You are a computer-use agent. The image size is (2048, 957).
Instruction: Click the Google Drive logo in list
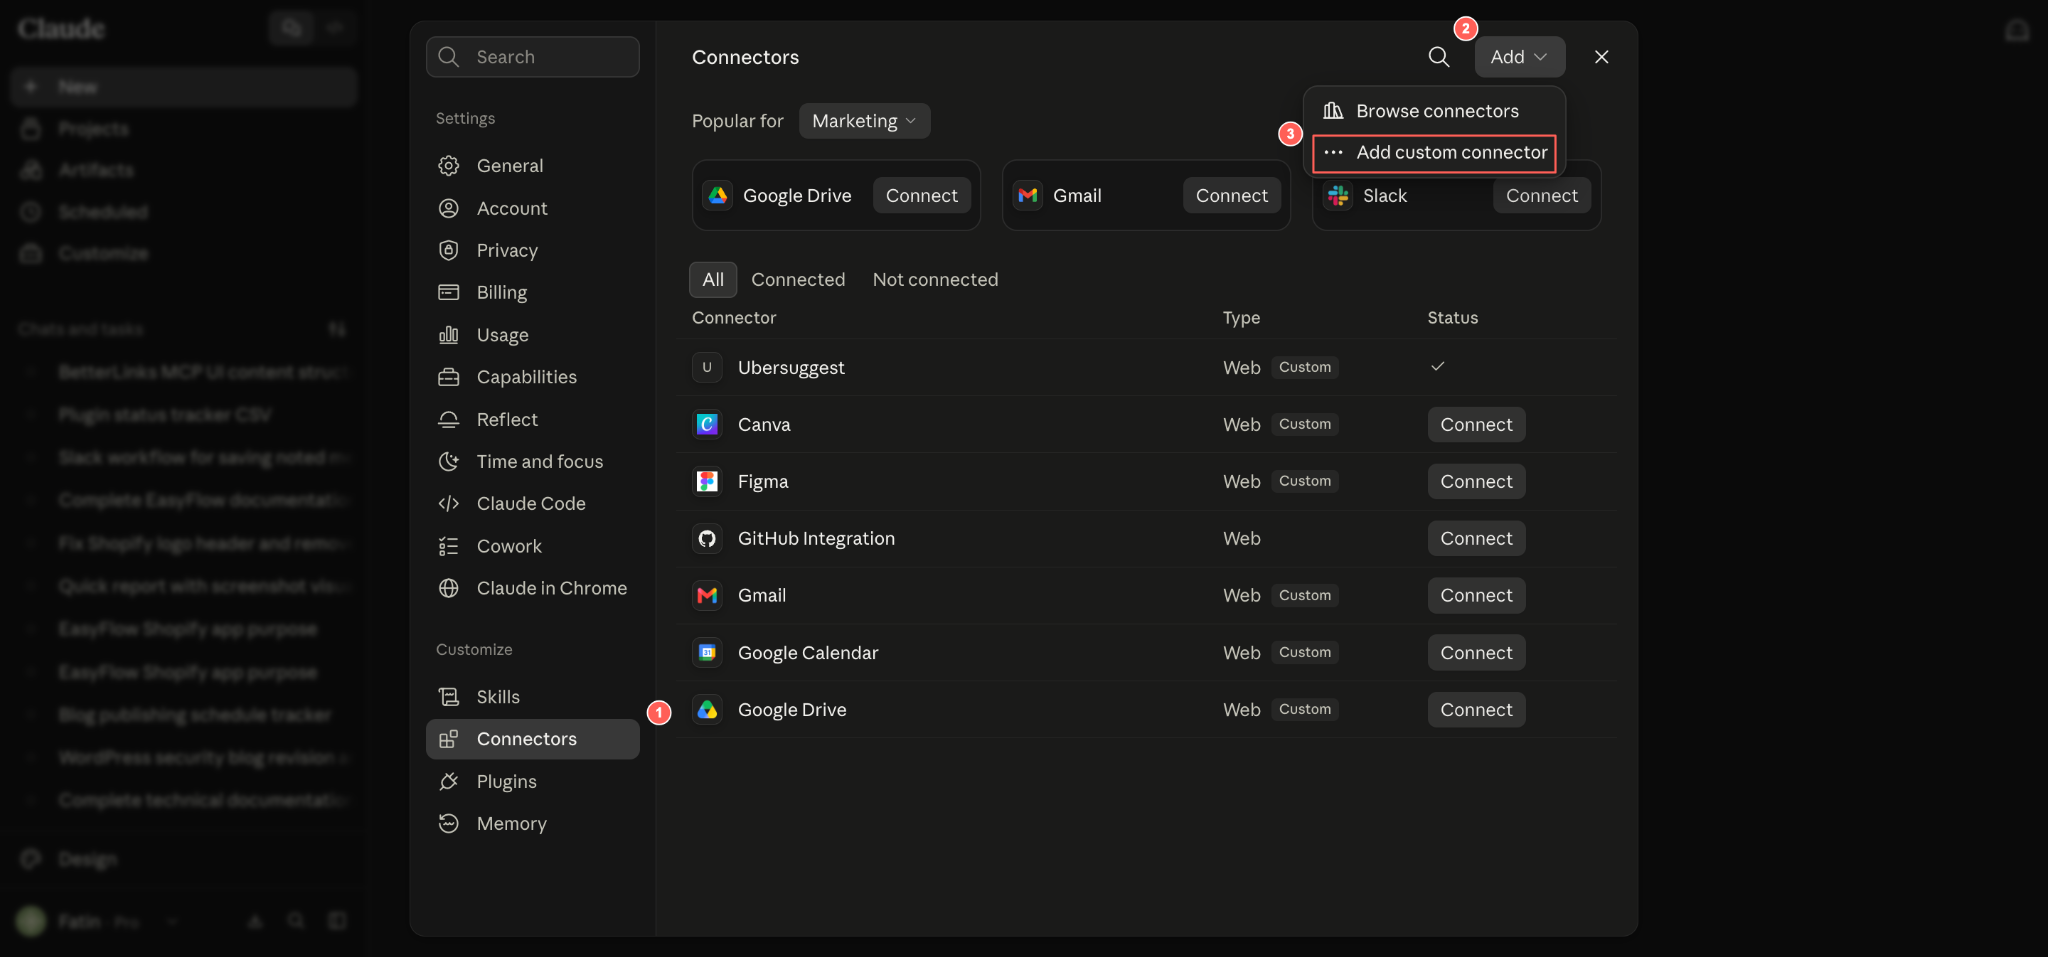coord(707,710)
